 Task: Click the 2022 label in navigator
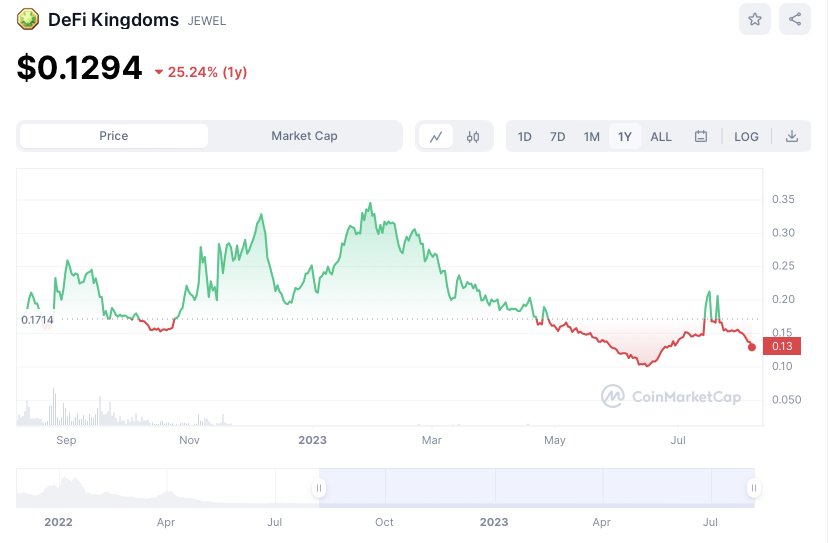pos(58,522)
